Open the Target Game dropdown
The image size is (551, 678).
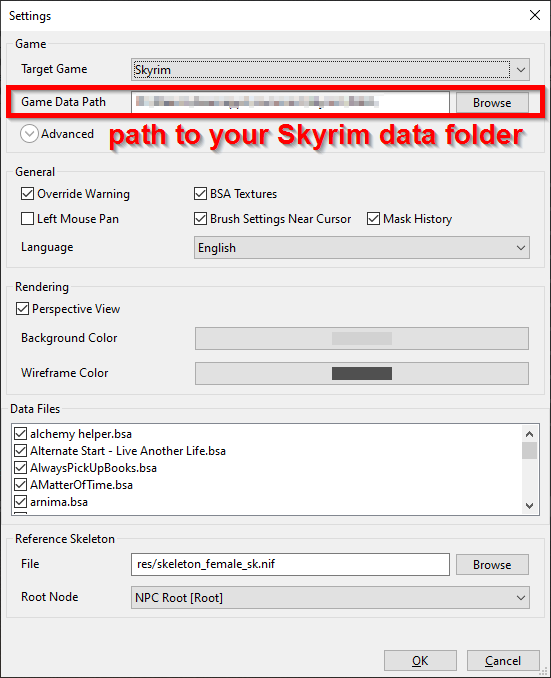tap(330, 70)
